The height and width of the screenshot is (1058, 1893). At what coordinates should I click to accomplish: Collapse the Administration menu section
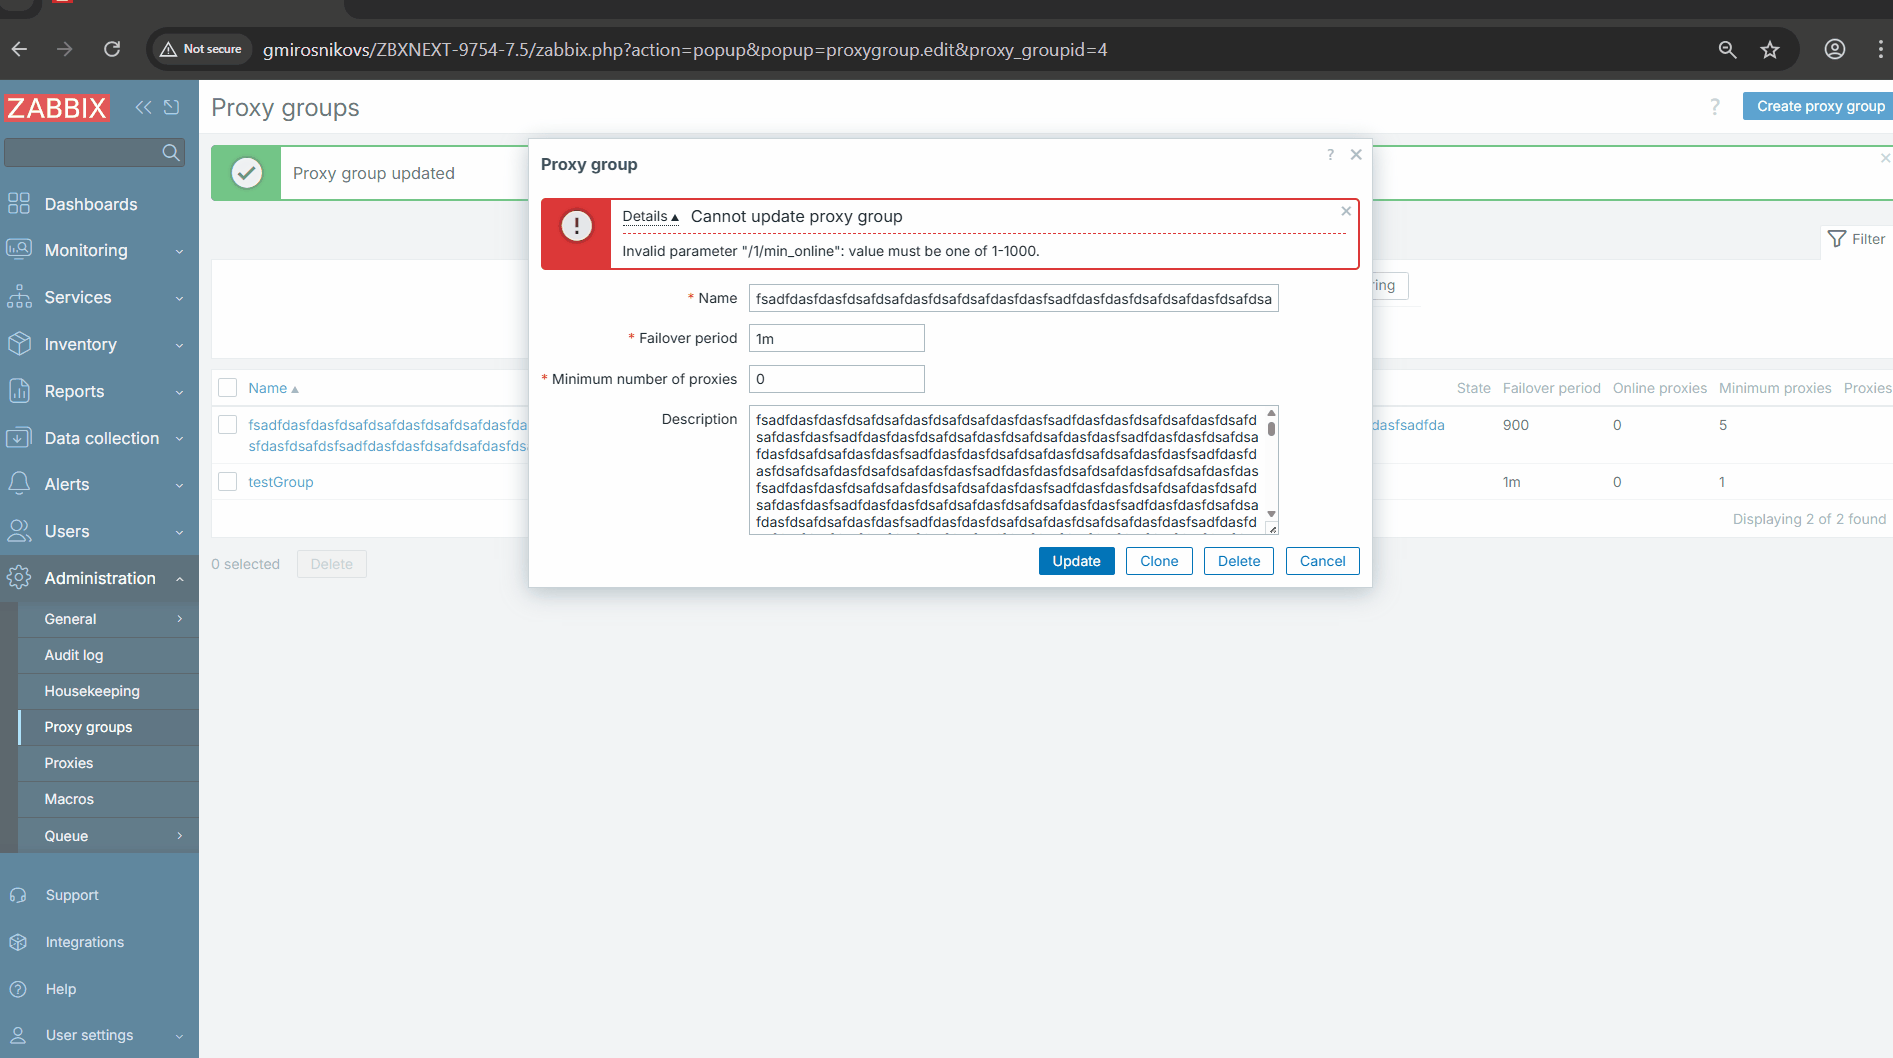point(99,578)
